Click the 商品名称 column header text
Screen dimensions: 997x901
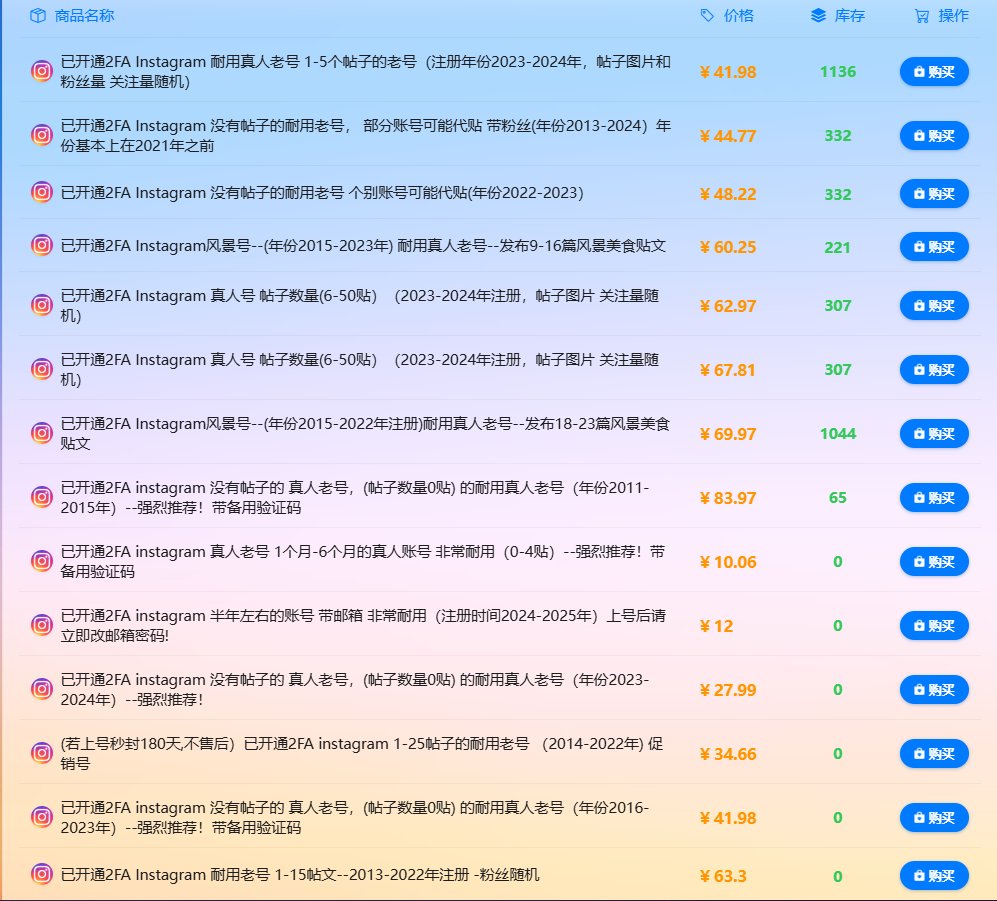point(85,15)
